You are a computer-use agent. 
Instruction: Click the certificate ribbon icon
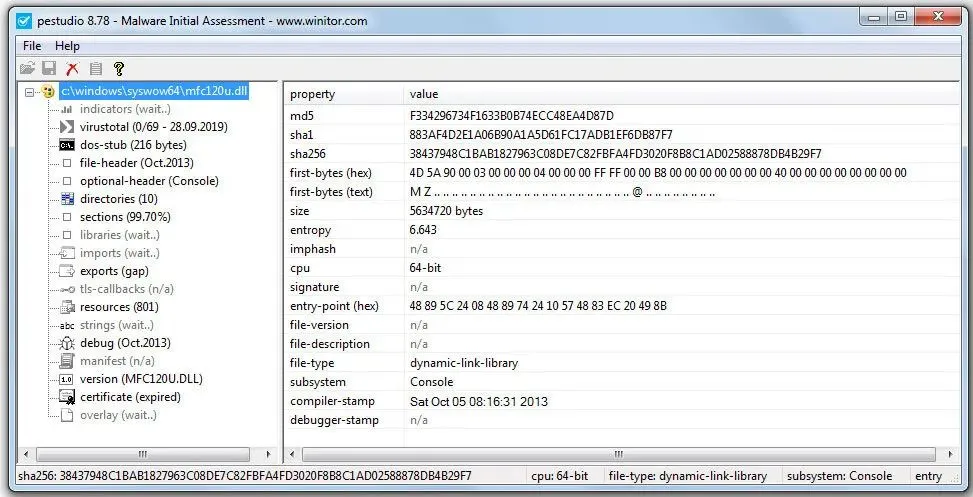(x=67, y=397)
